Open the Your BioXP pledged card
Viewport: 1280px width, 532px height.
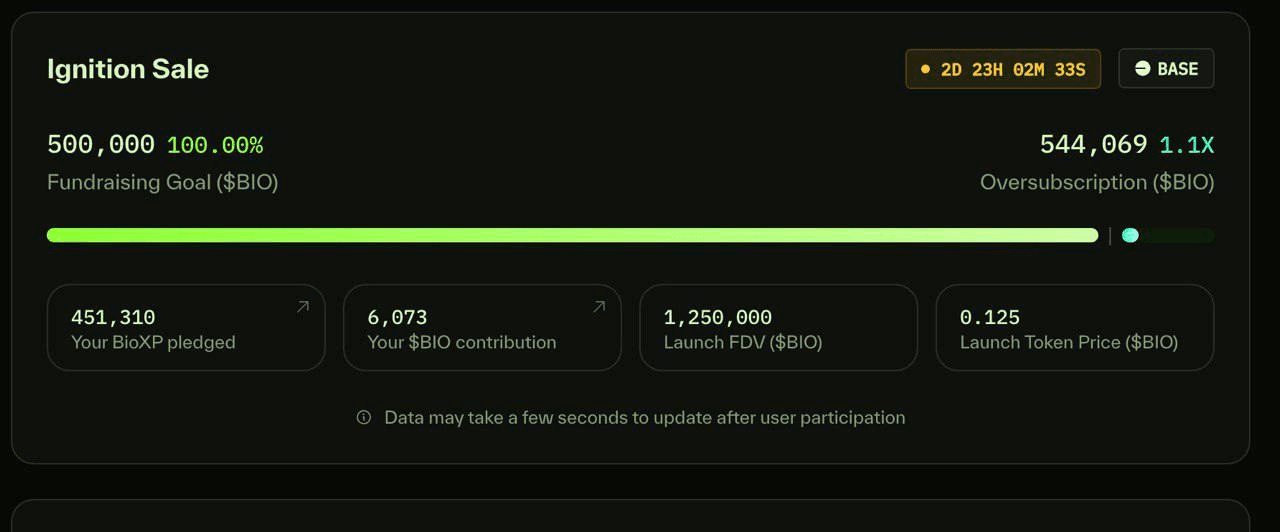click(x=186, y=328)
